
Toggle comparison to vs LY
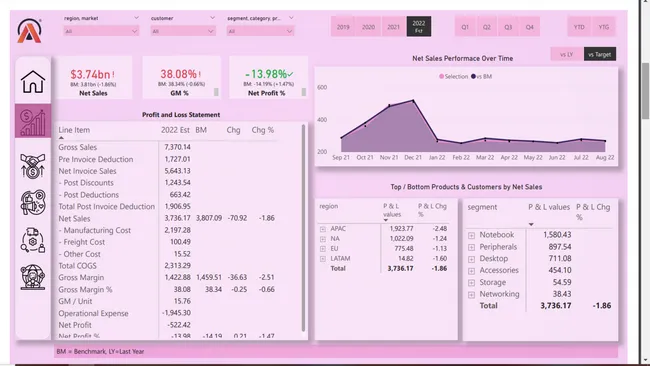566,54
